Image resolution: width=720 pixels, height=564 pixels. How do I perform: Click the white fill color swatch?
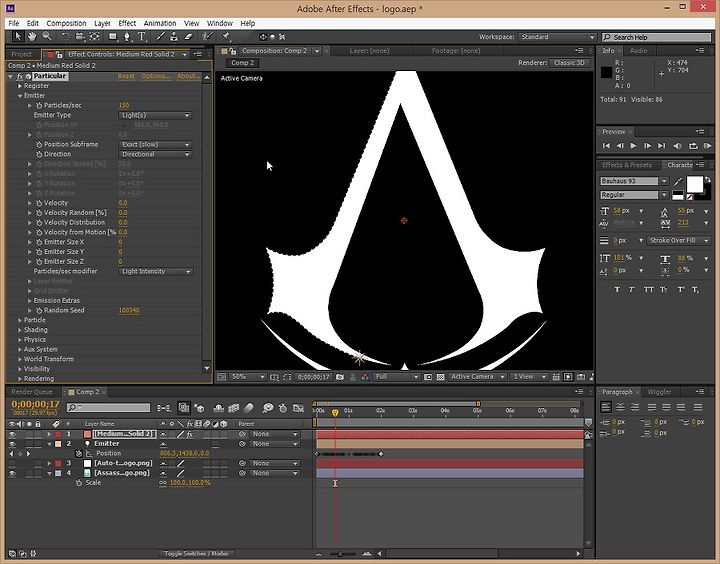(x=694, y=185)
